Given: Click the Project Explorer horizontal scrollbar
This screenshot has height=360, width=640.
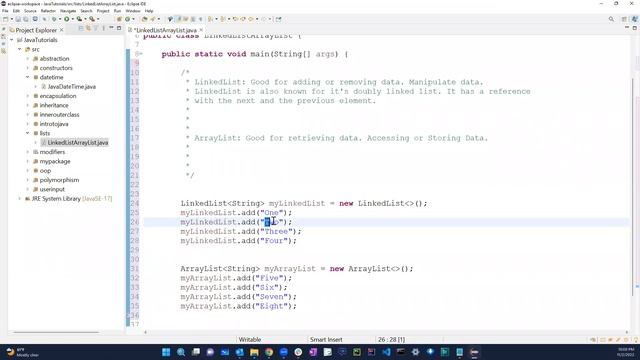Looking at the screenshot, I should (56, 332).
